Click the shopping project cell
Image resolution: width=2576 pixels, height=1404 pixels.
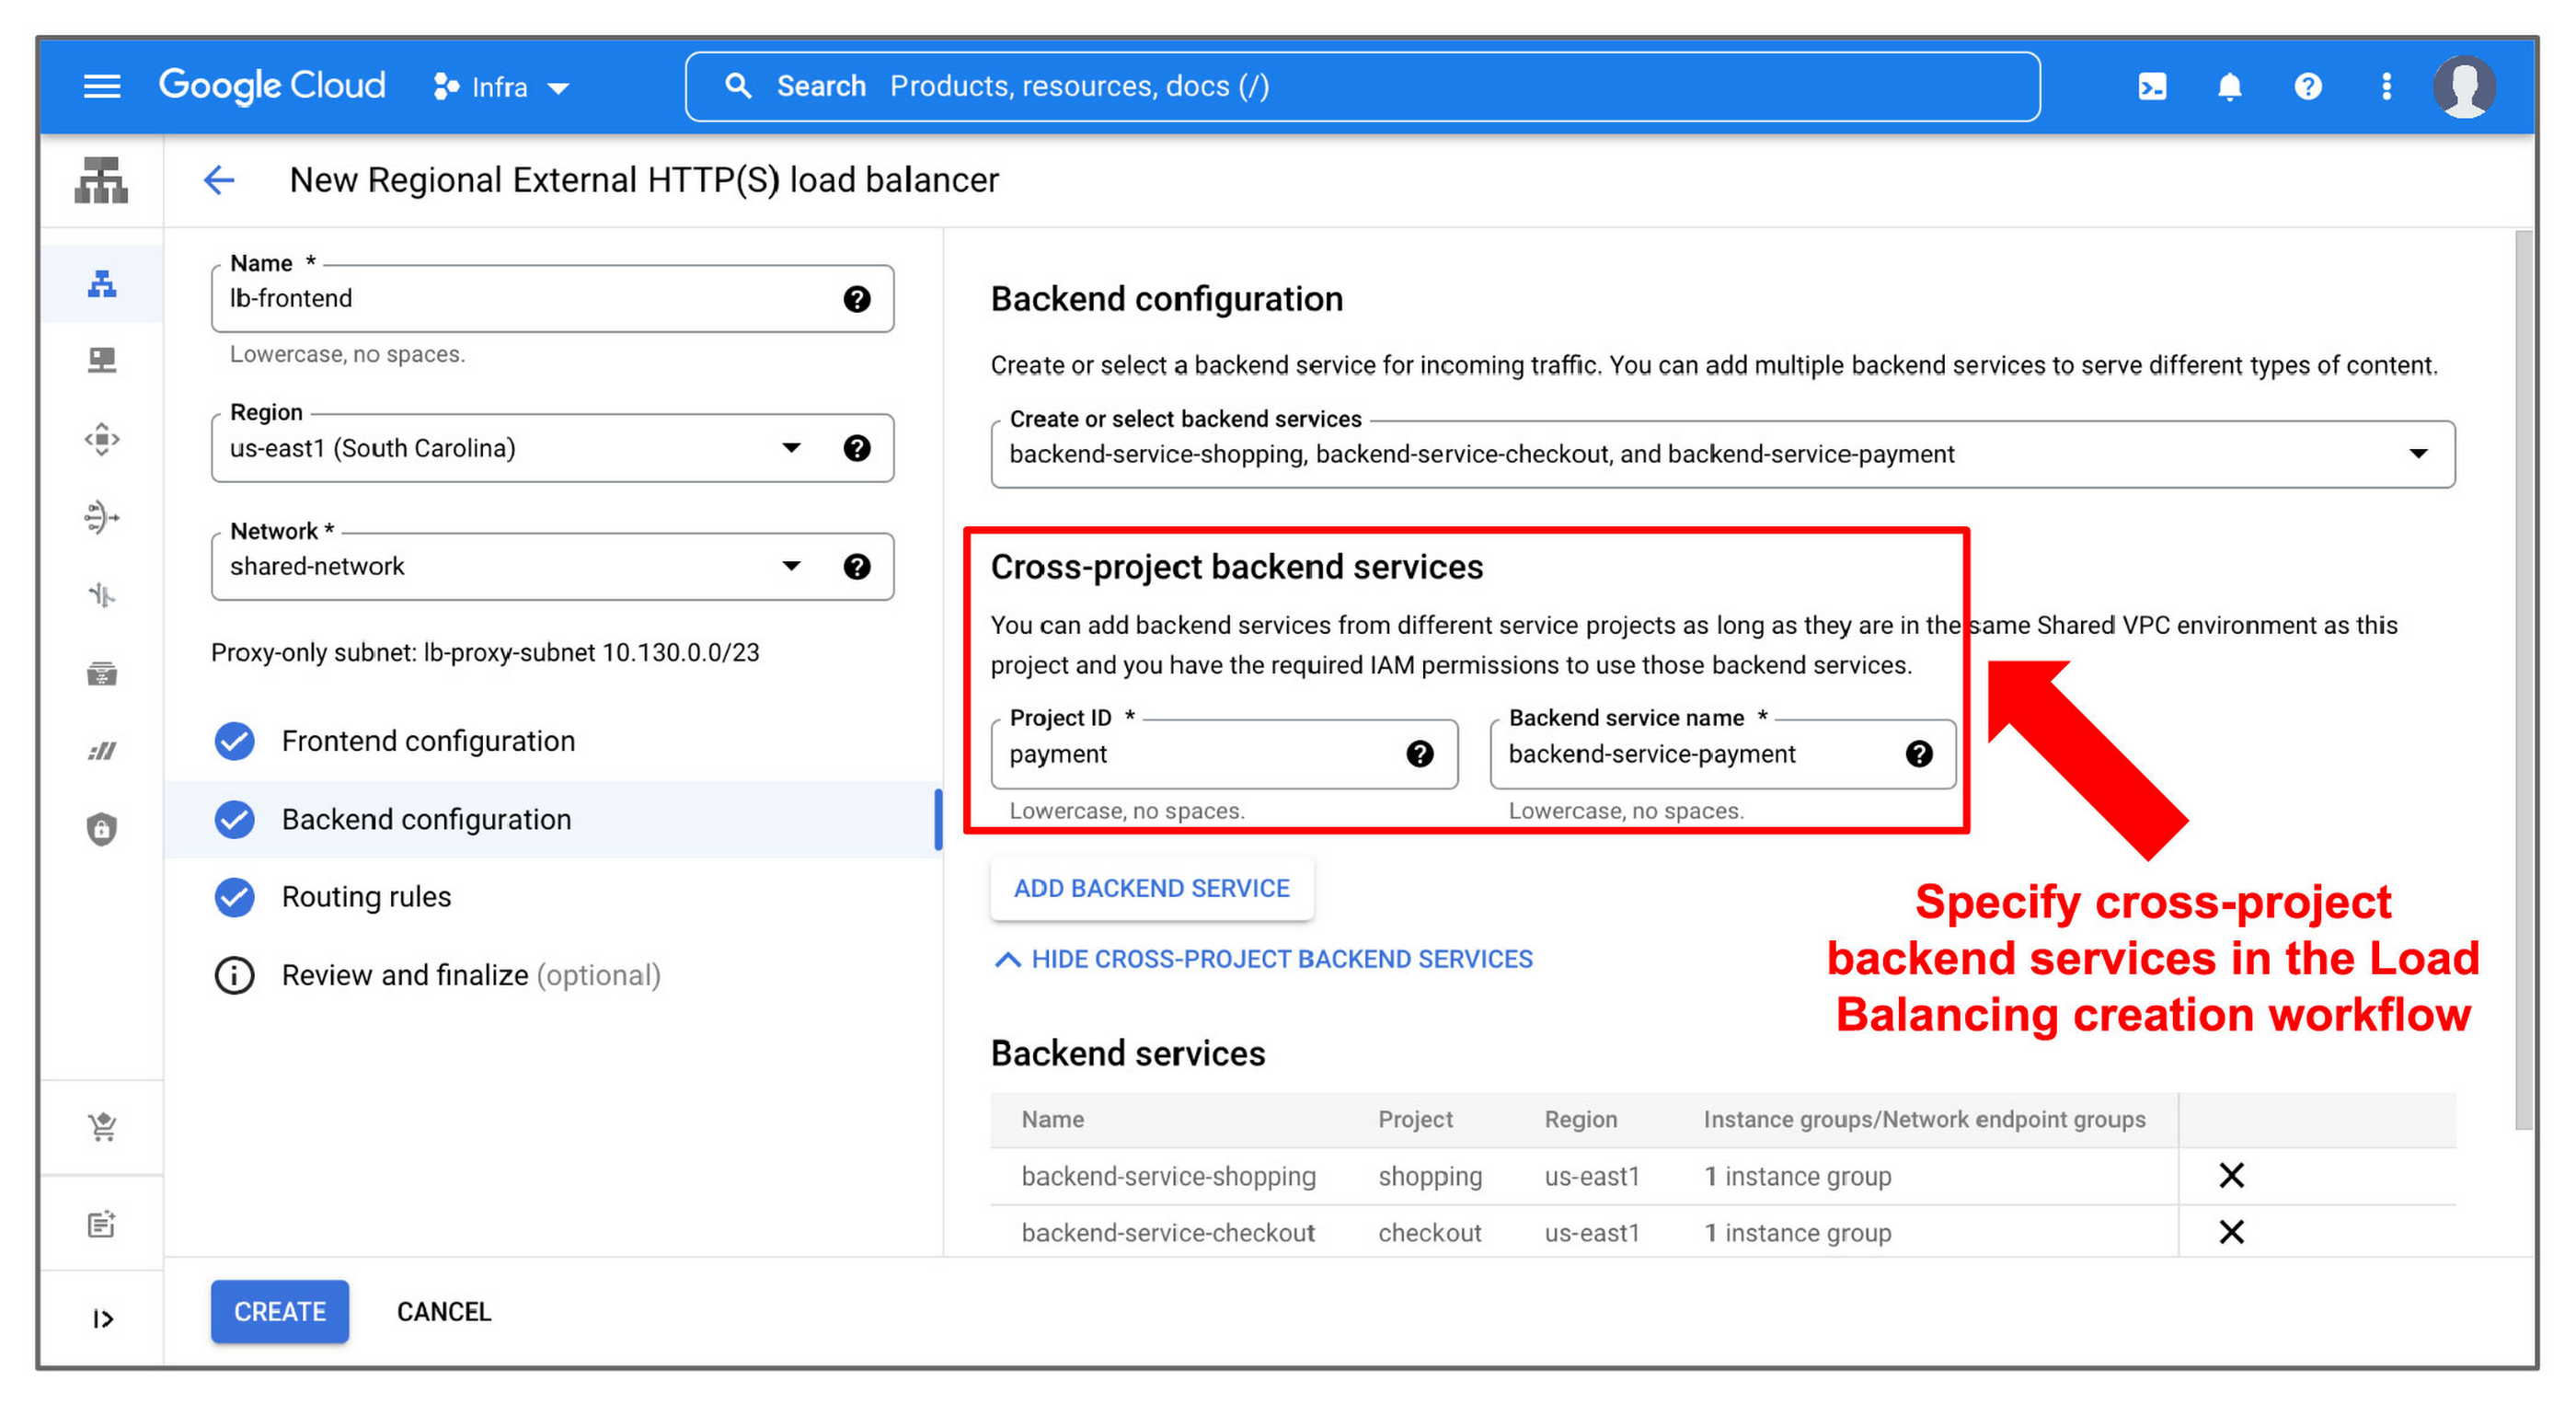point(1430,1176)
